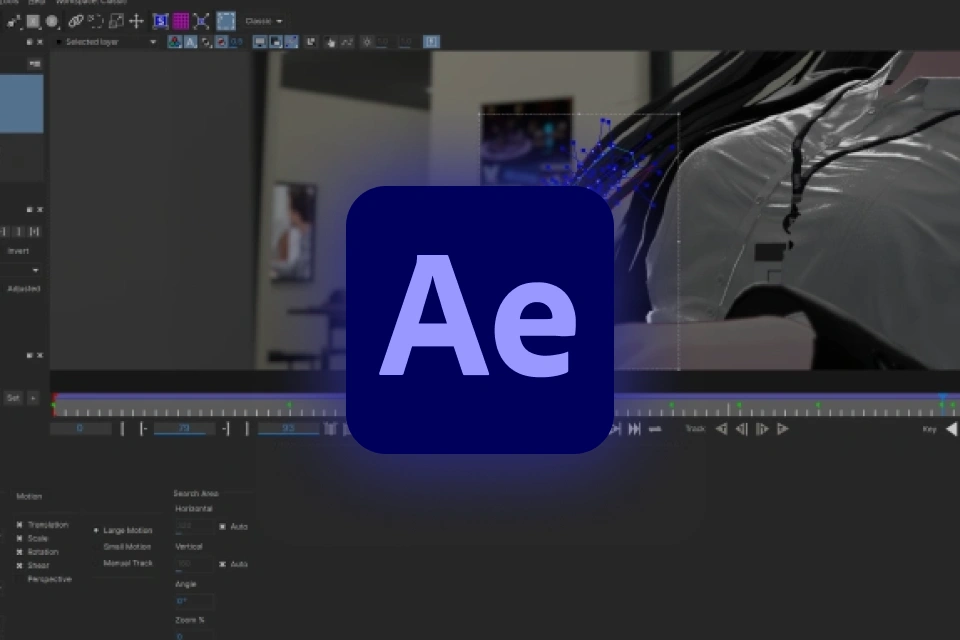Select the hand pan icon in view toolbar

point(331,42)
